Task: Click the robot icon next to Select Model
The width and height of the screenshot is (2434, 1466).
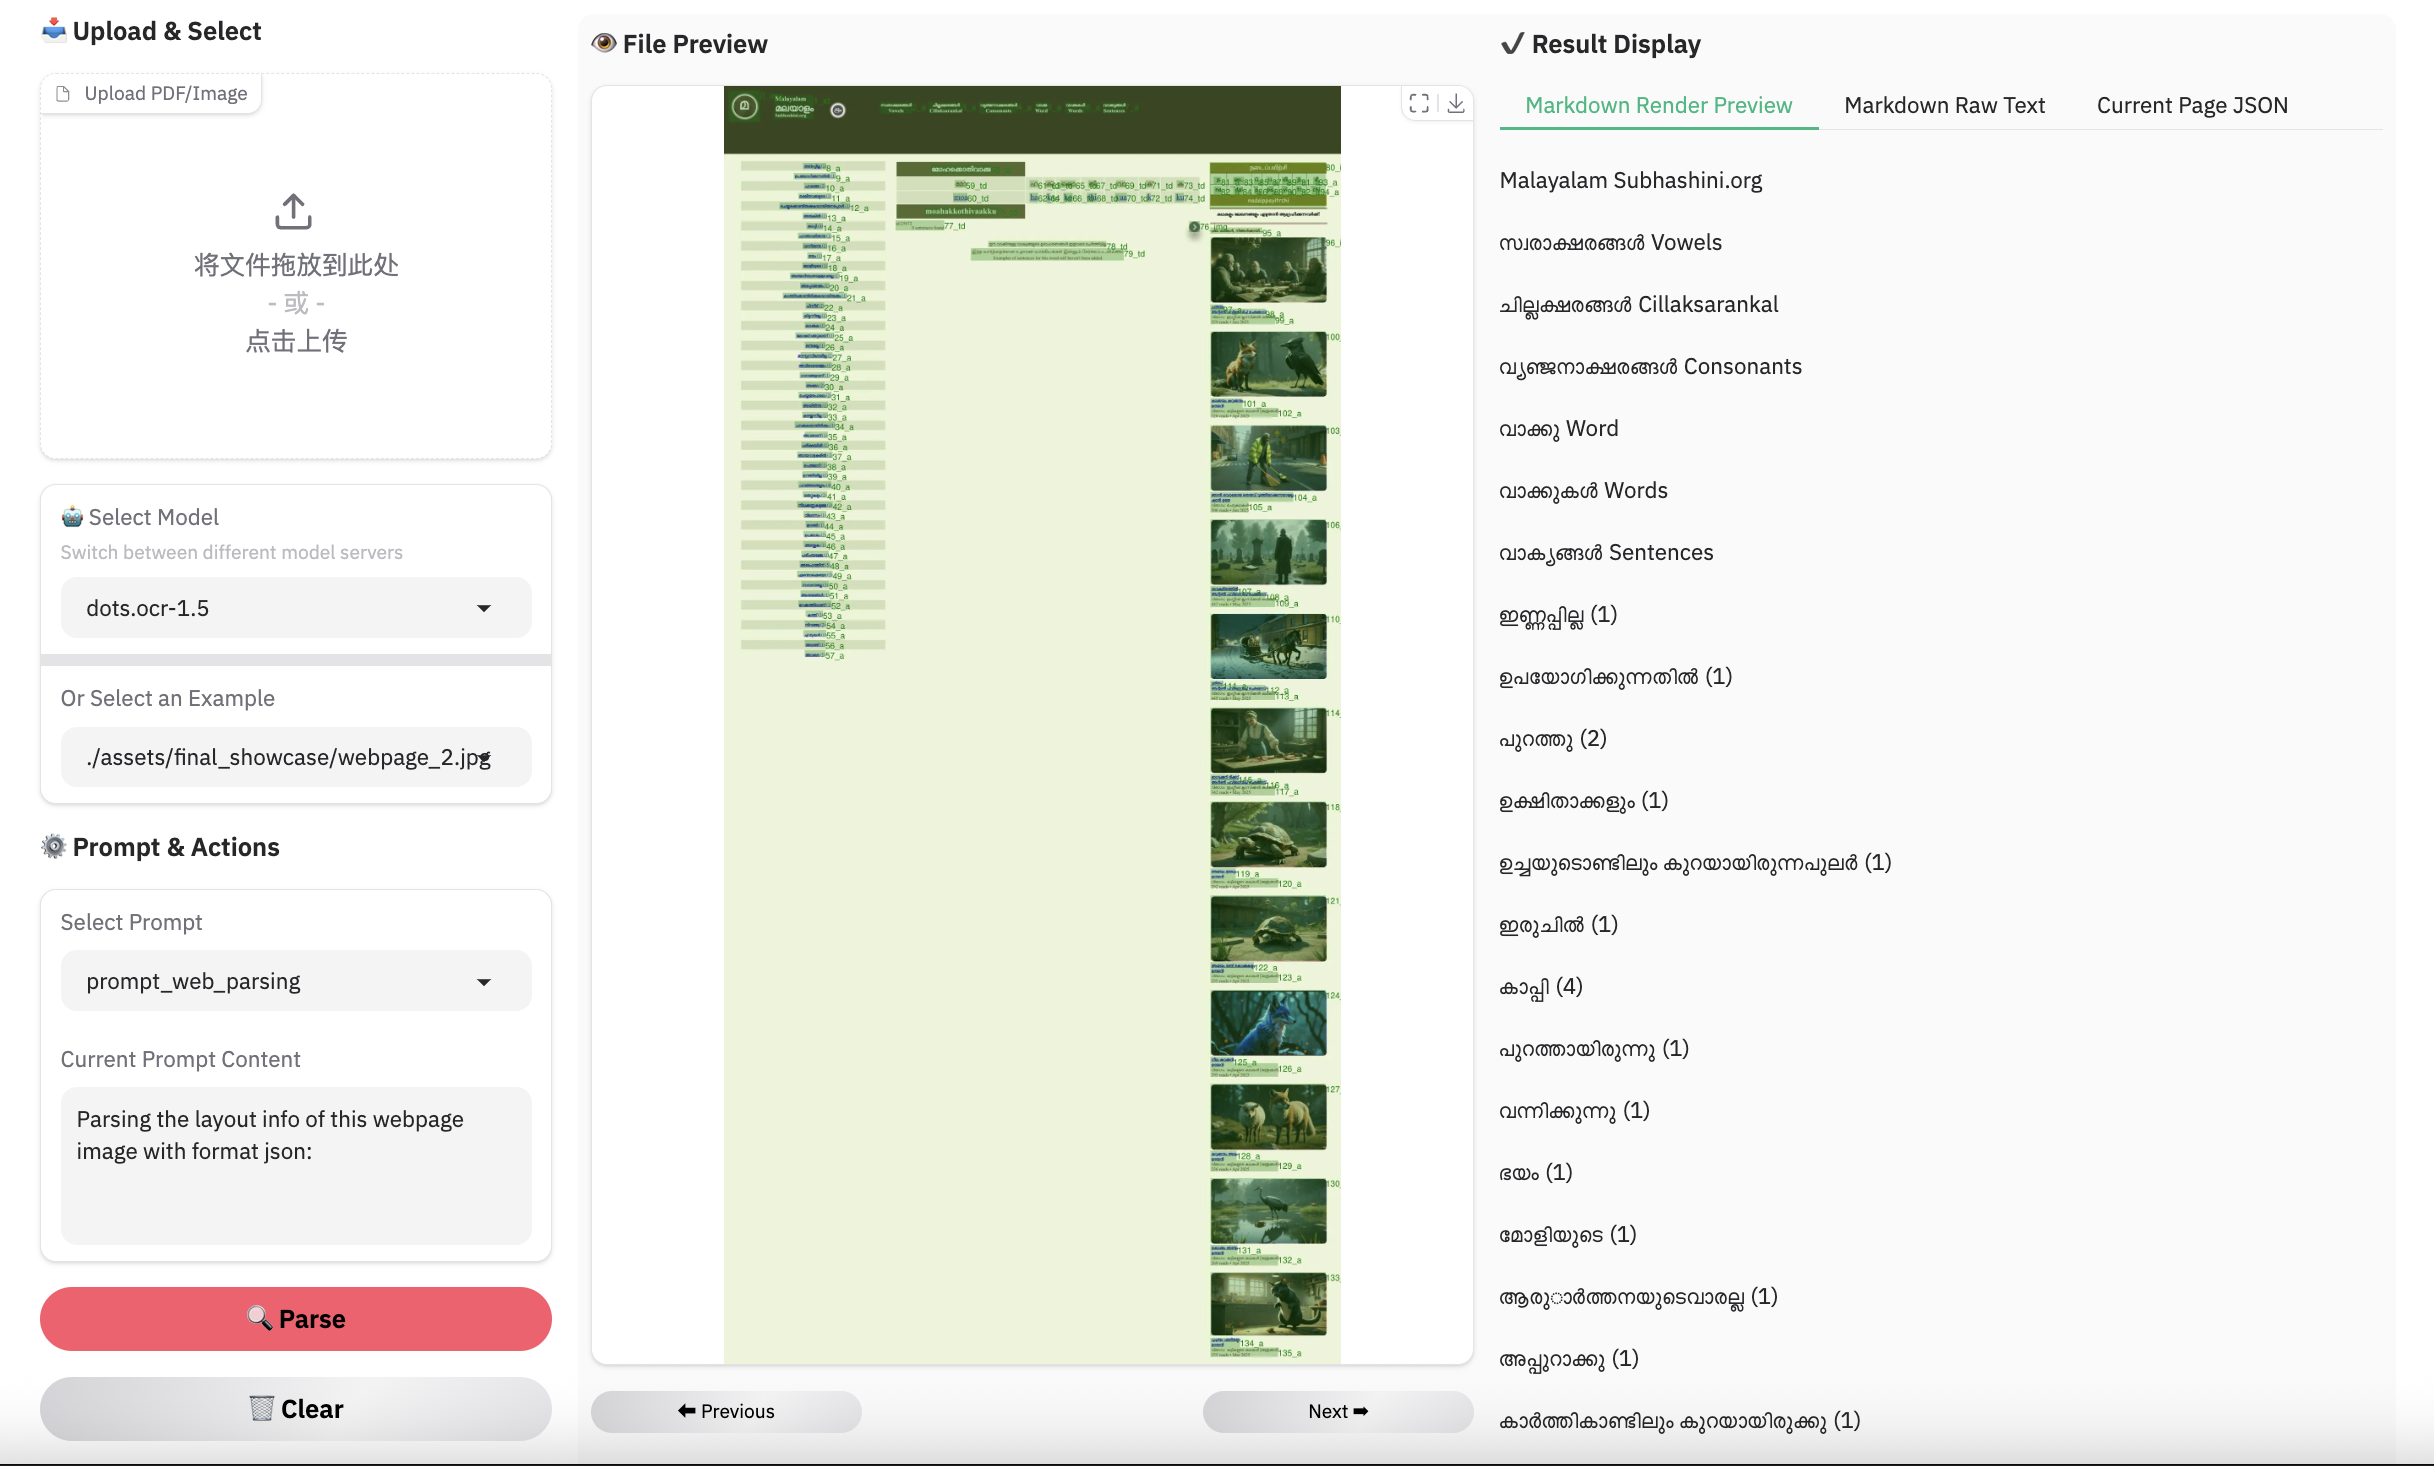Action: pos(72,517)
